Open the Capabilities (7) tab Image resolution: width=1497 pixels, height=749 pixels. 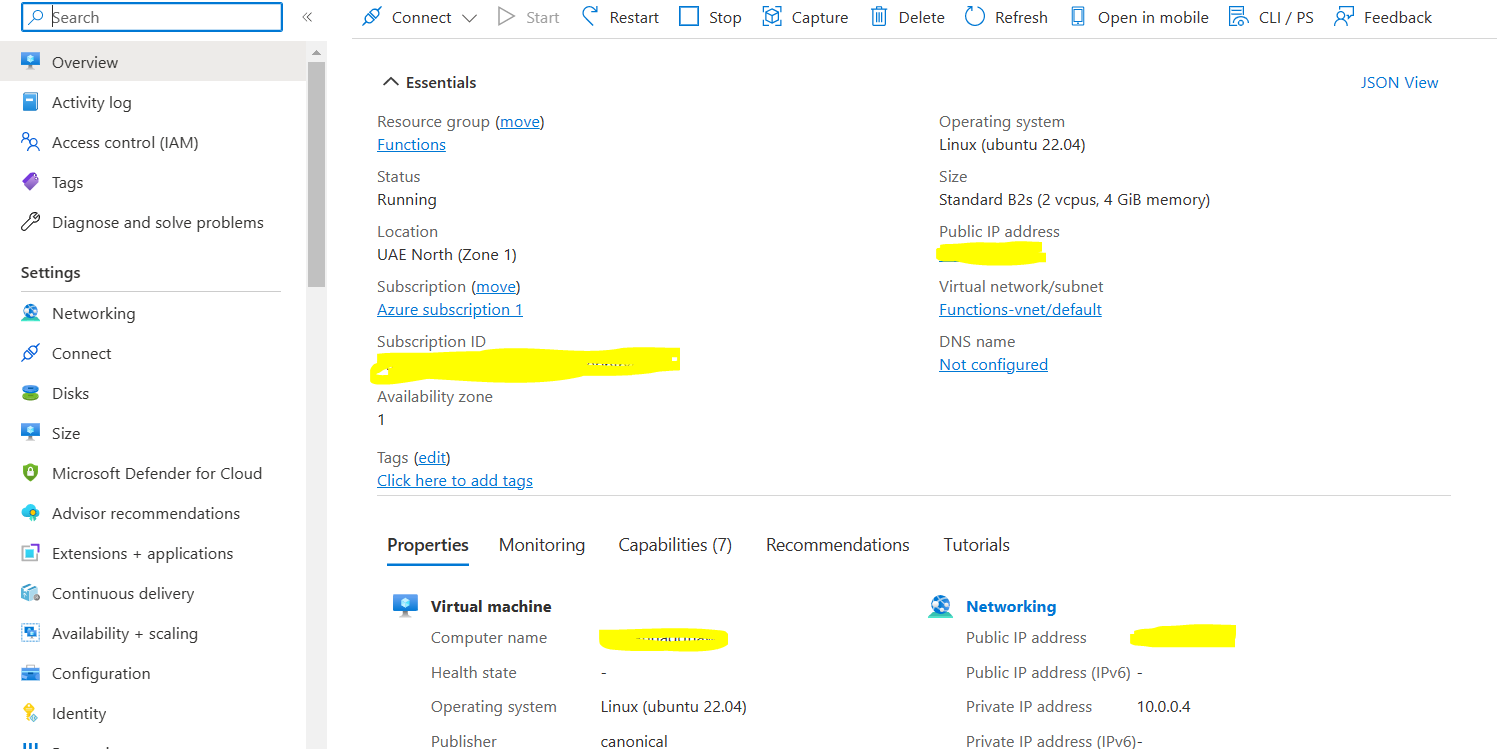click(x=675, y=545)
